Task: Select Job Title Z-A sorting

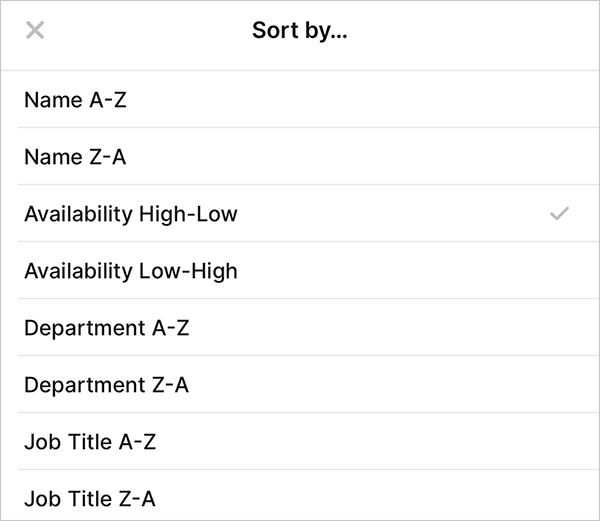Action: (90, 499)
